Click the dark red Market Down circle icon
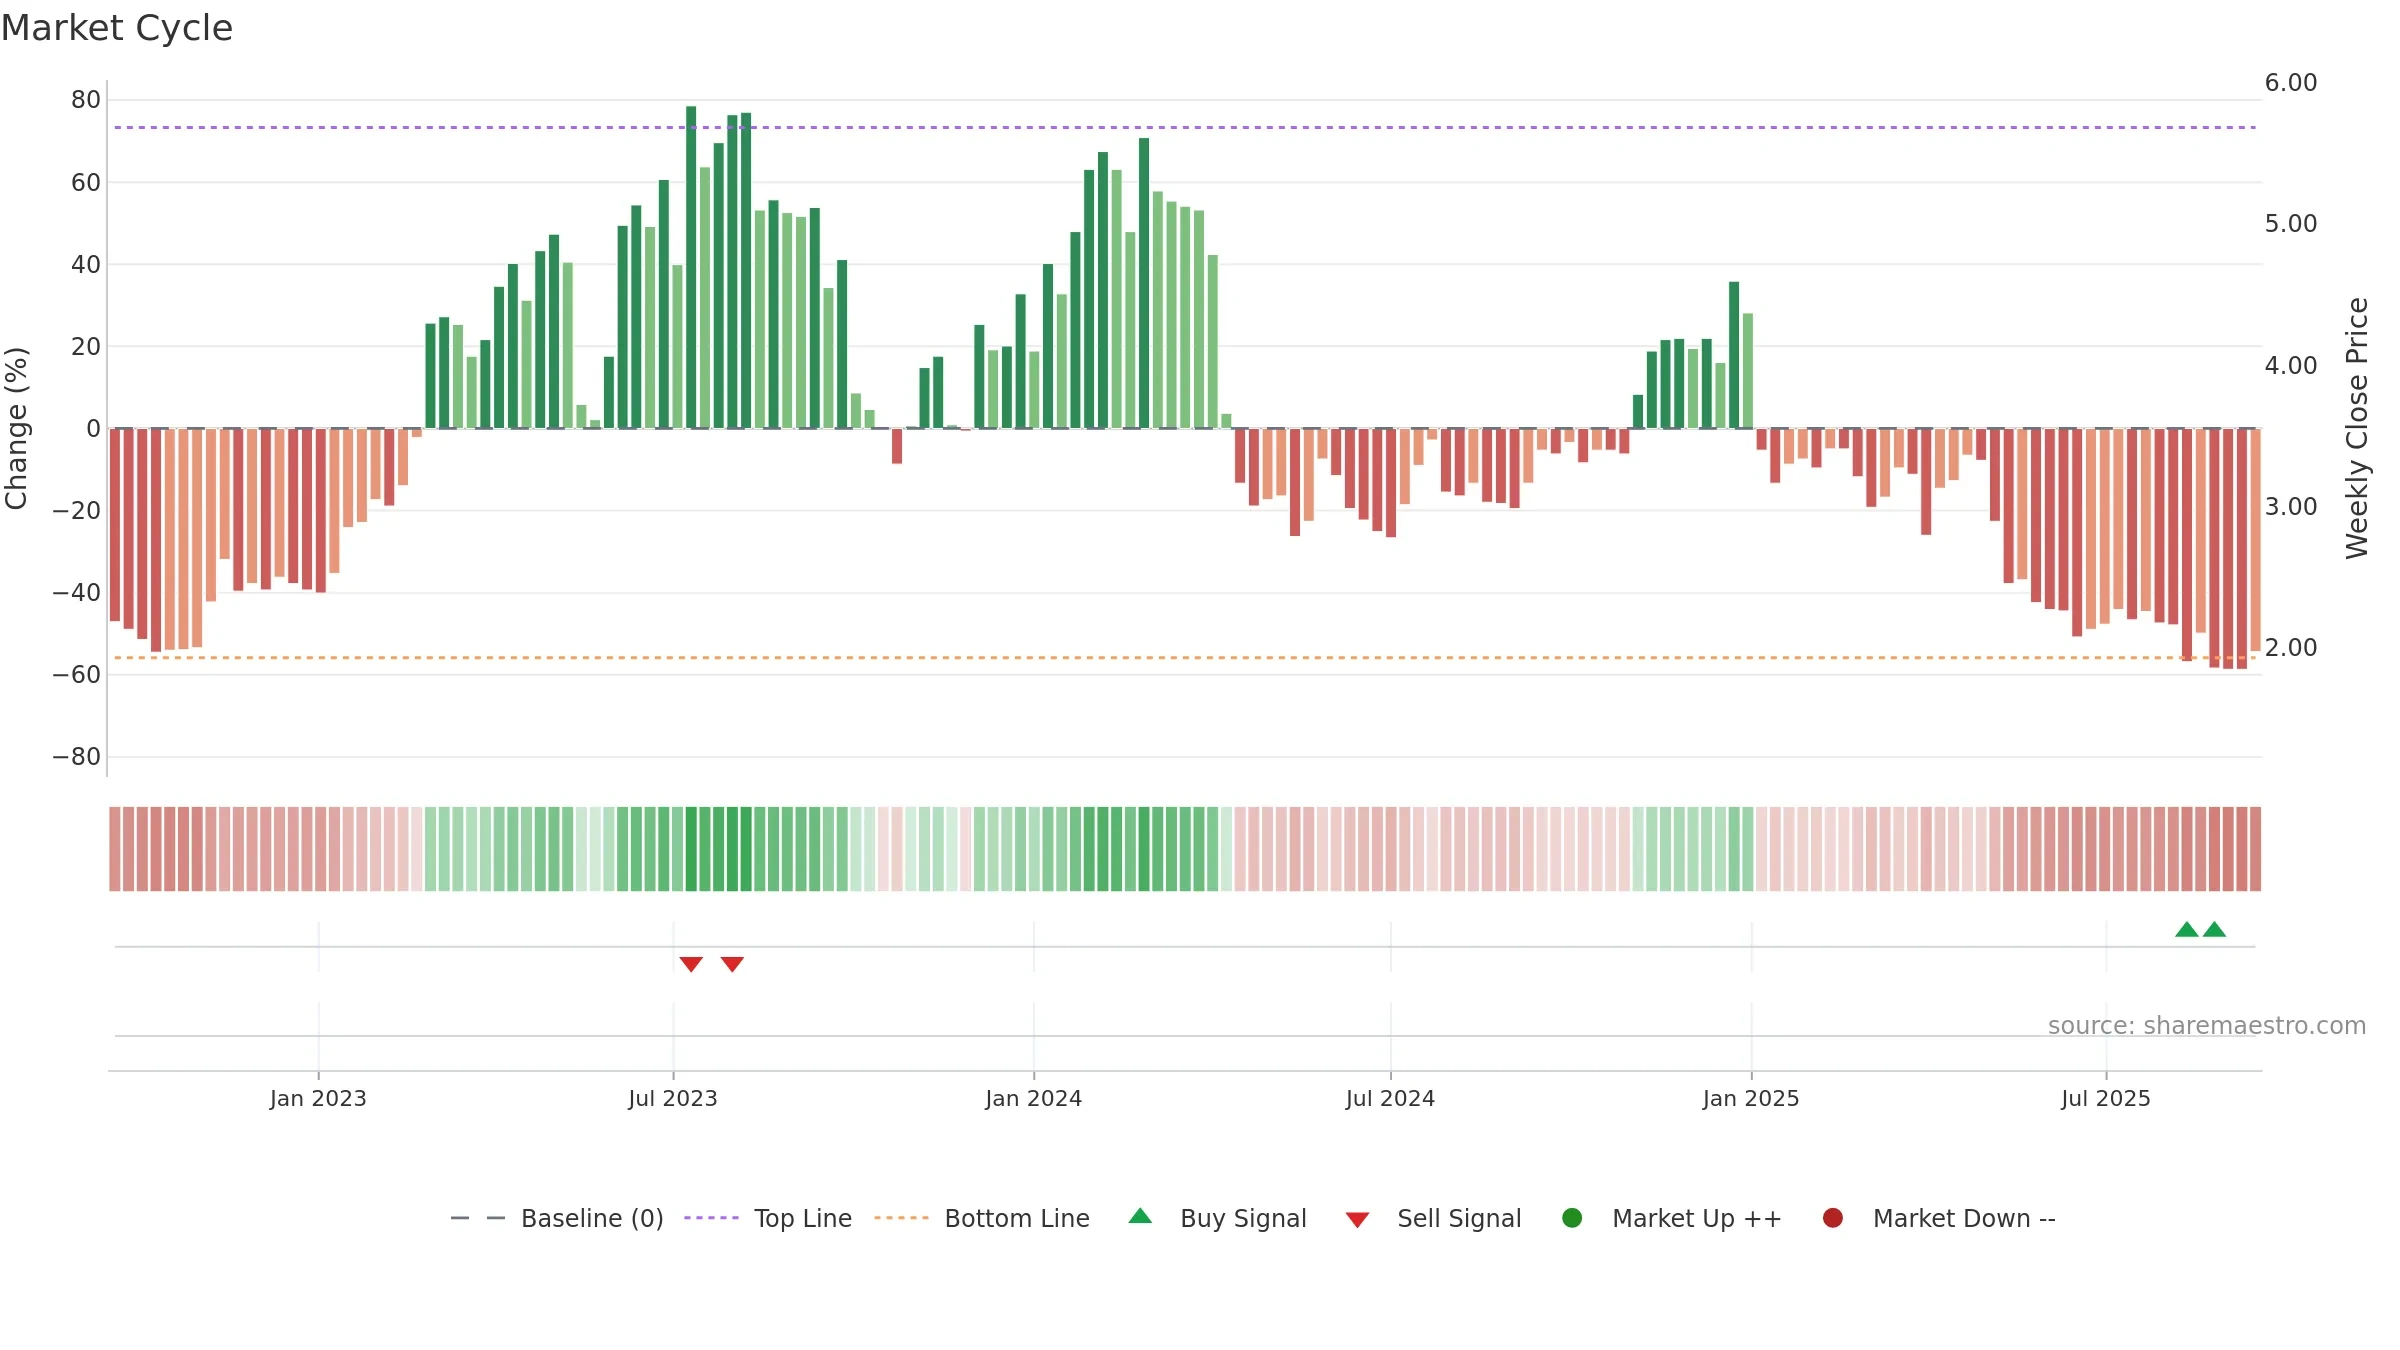 pos(1833,1218)
